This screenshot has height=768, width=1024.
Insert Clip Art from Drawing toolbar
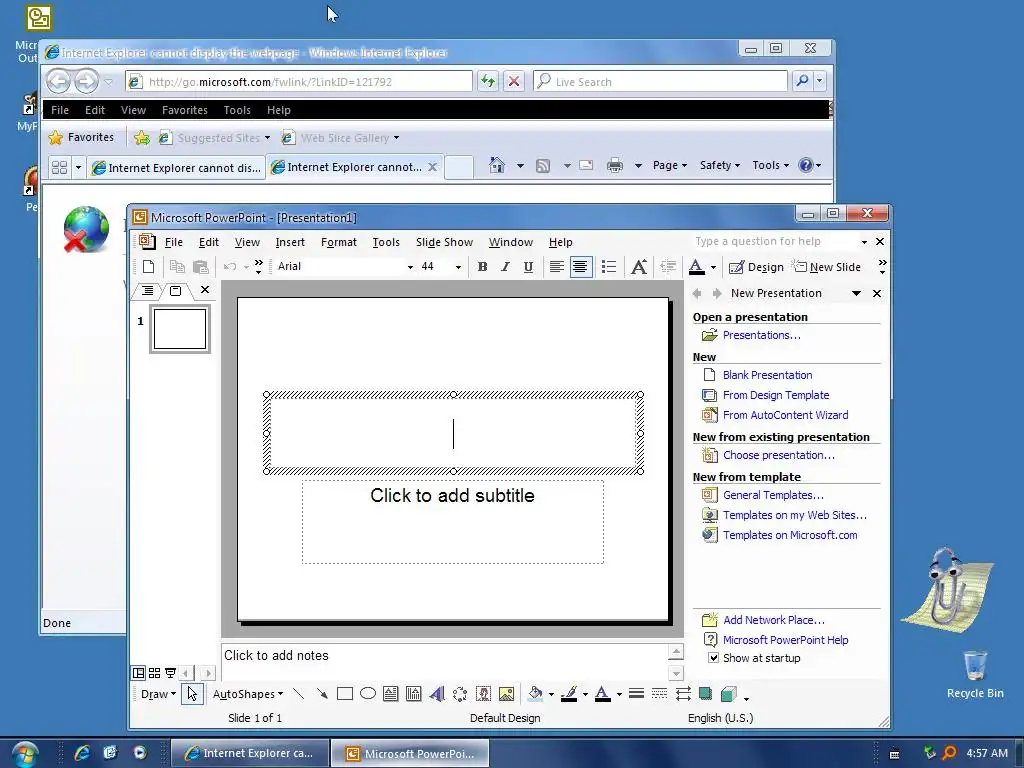click(x=483, y=694)
